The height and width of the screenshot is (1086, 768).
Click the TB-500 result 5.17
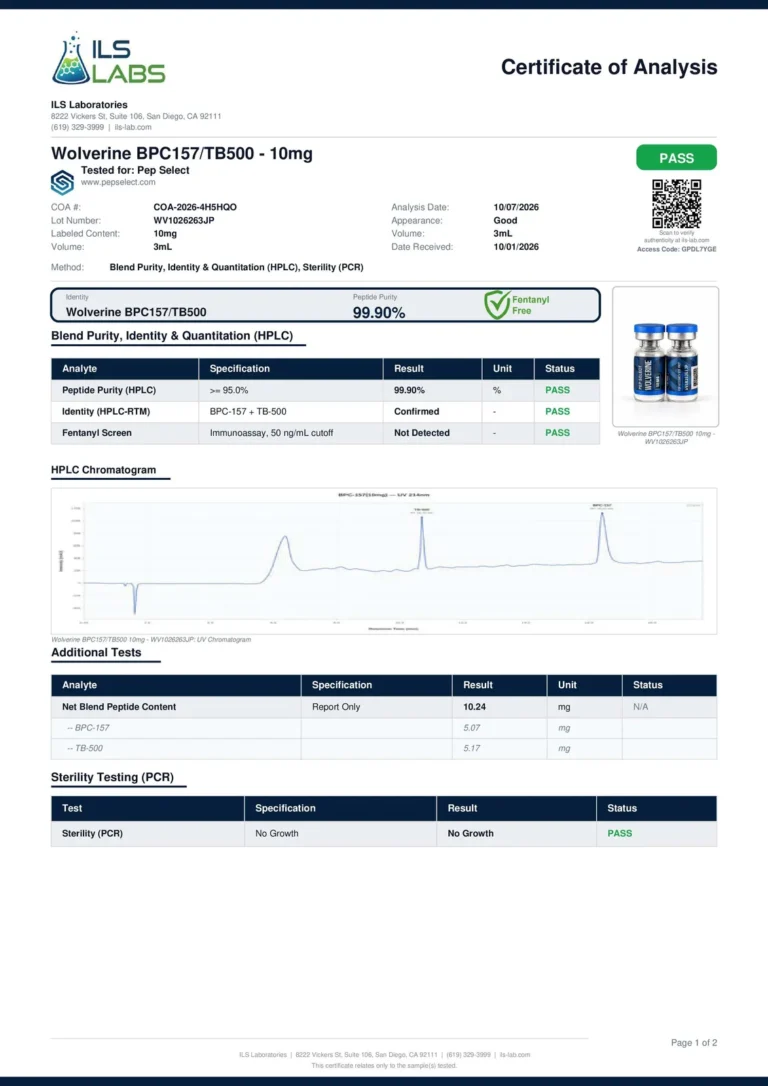click(x=472, y=748)
